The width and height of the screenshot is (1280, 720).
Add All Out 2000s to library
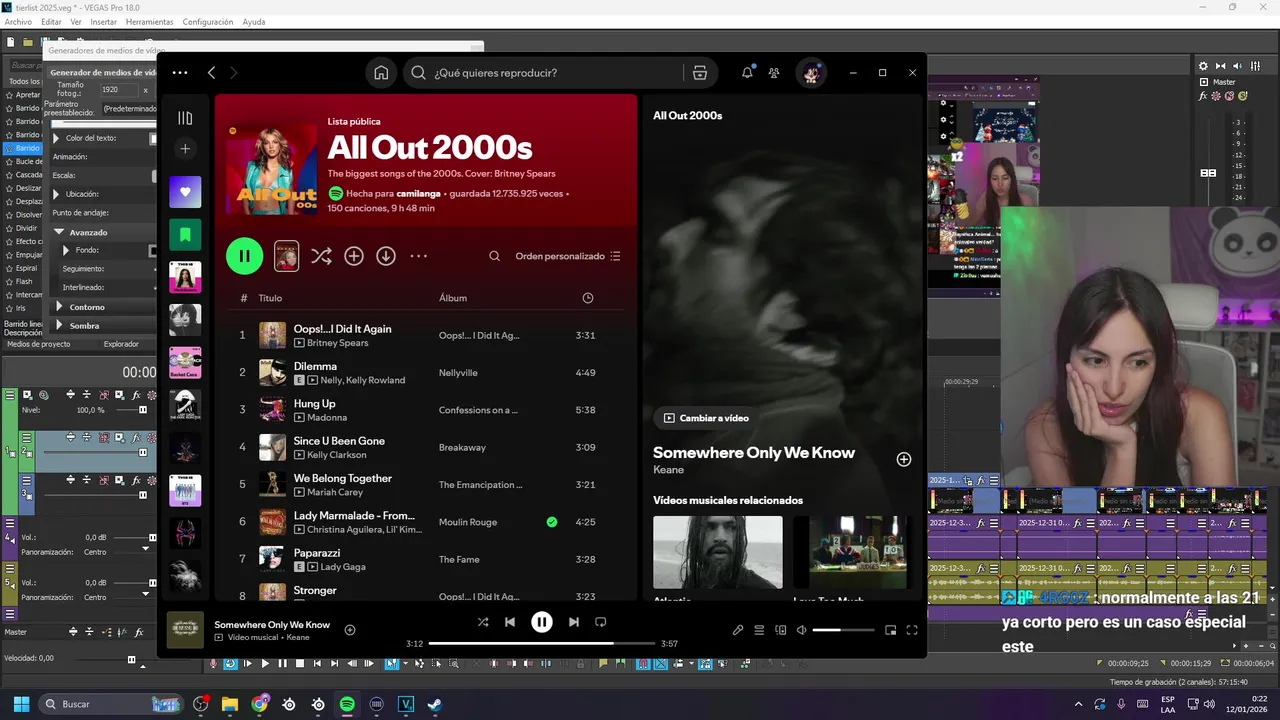[354, 256]
